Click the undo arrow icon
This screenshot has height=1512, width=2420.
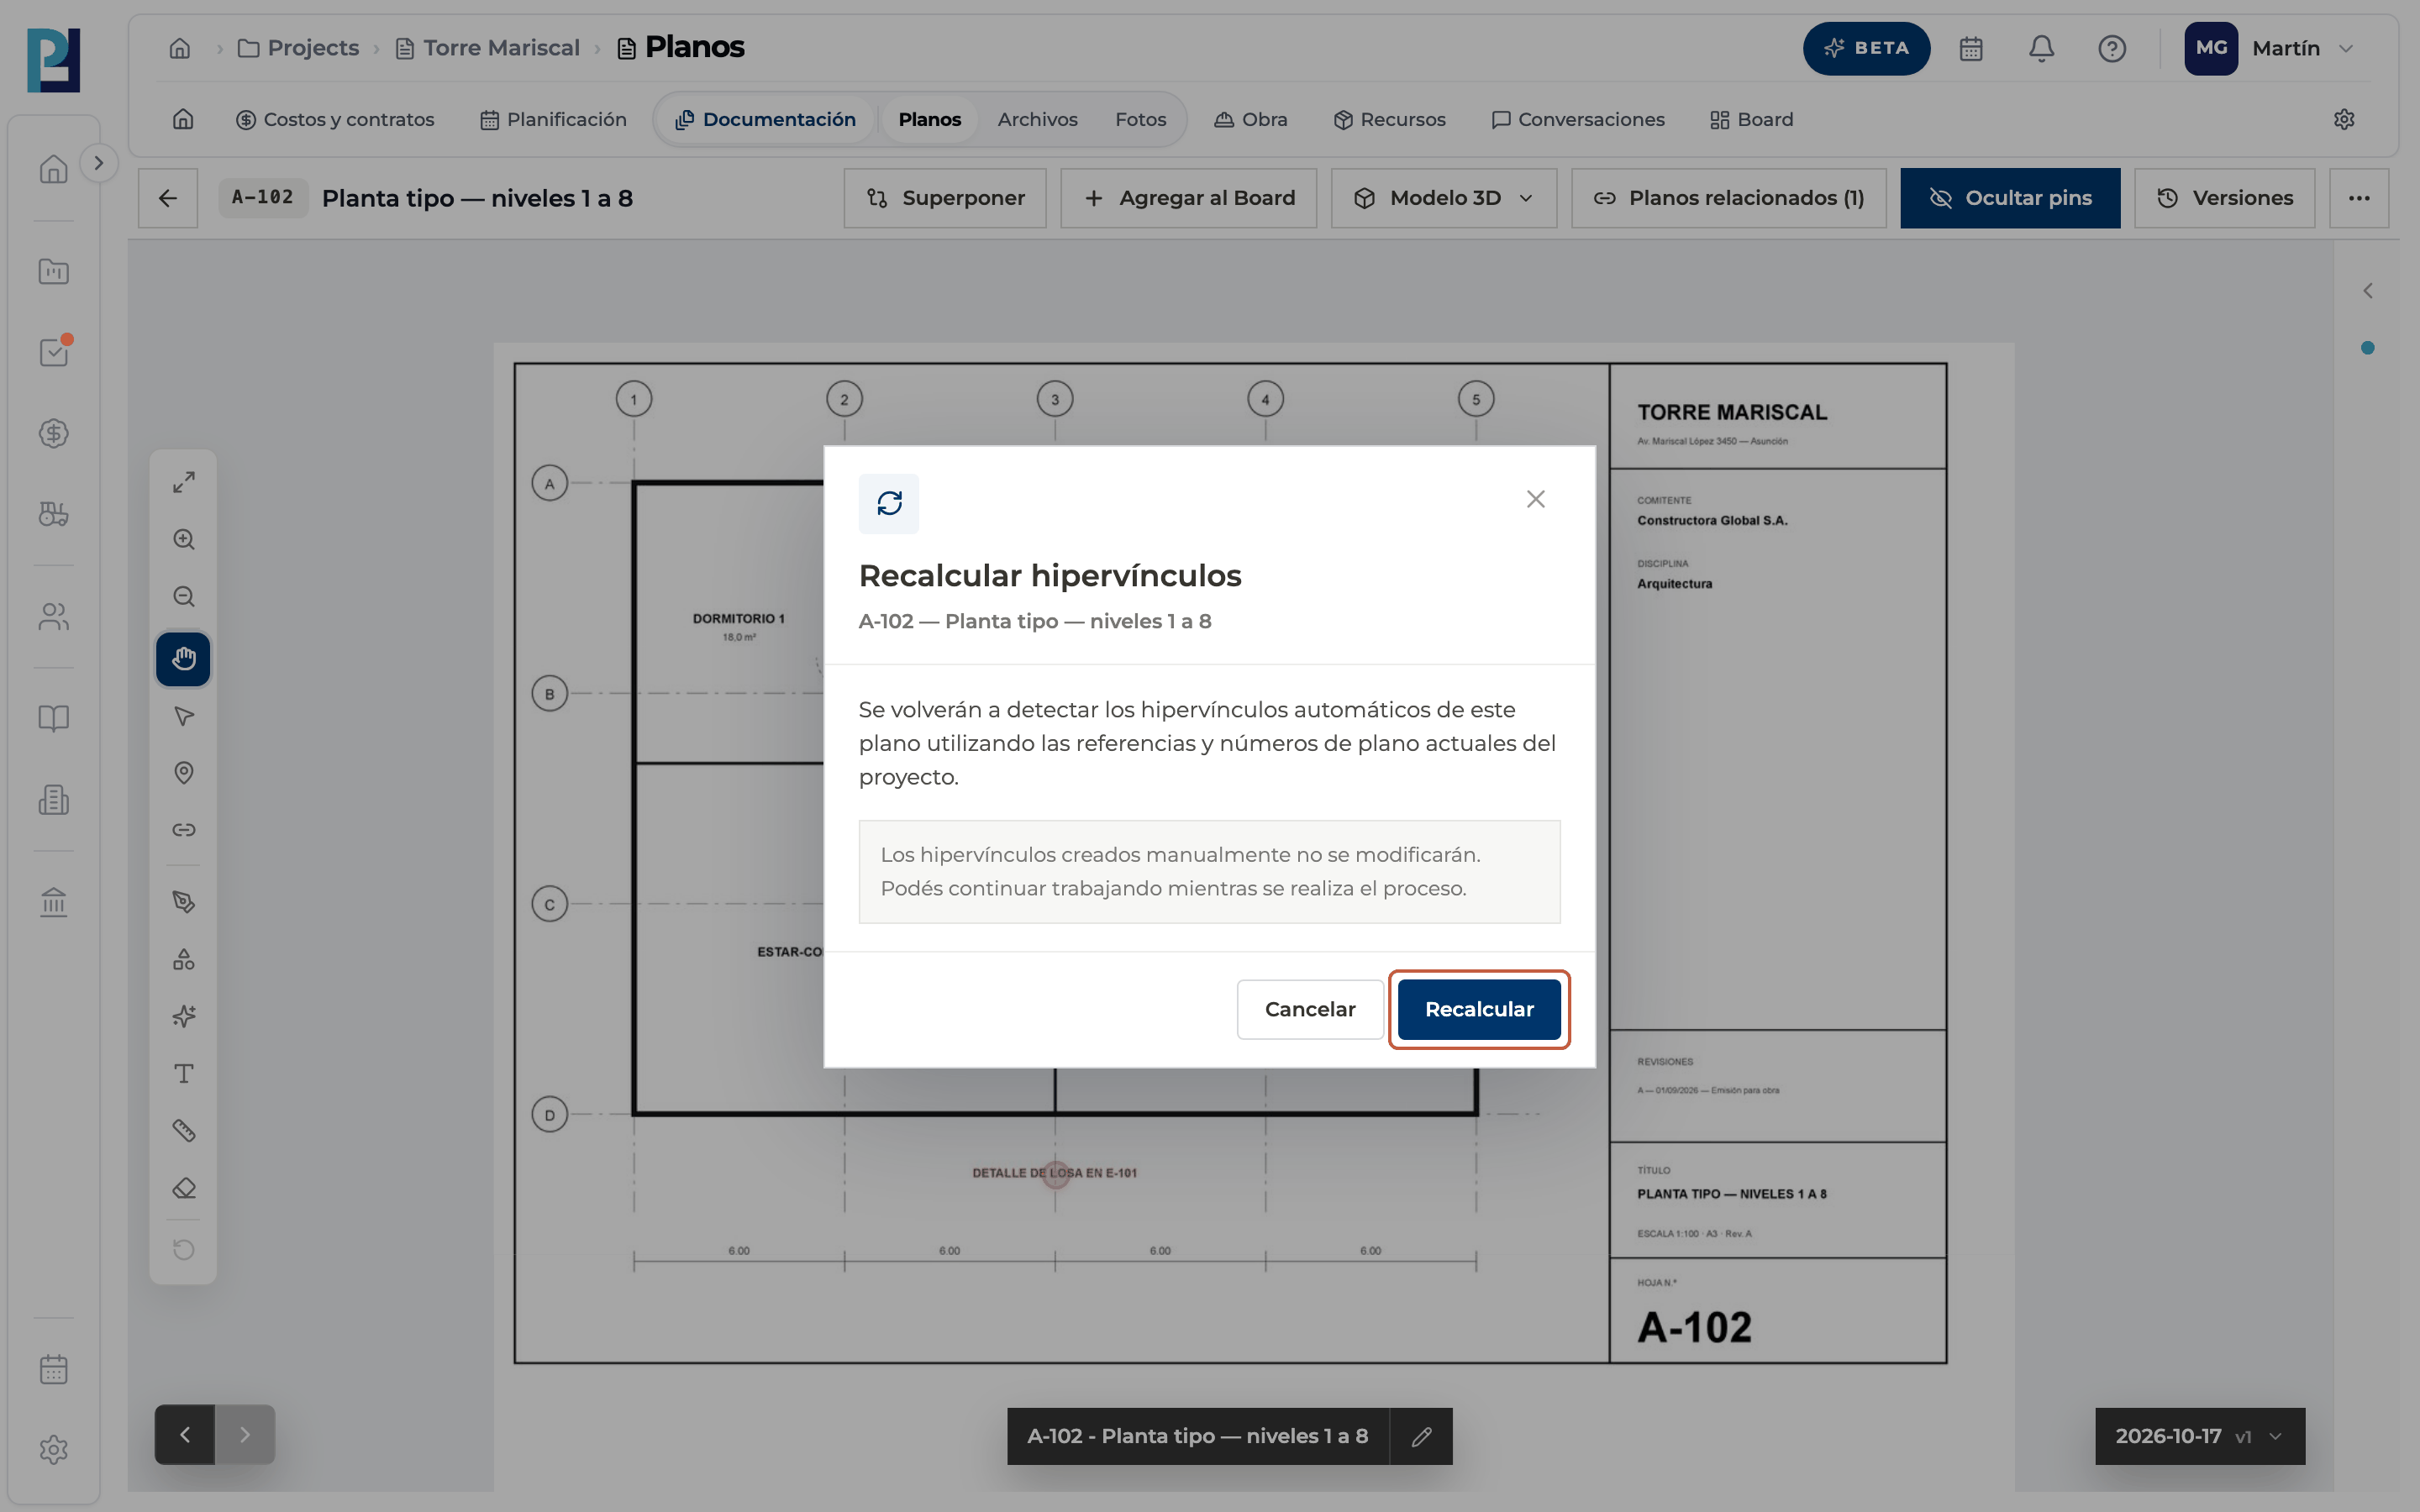183,1250
